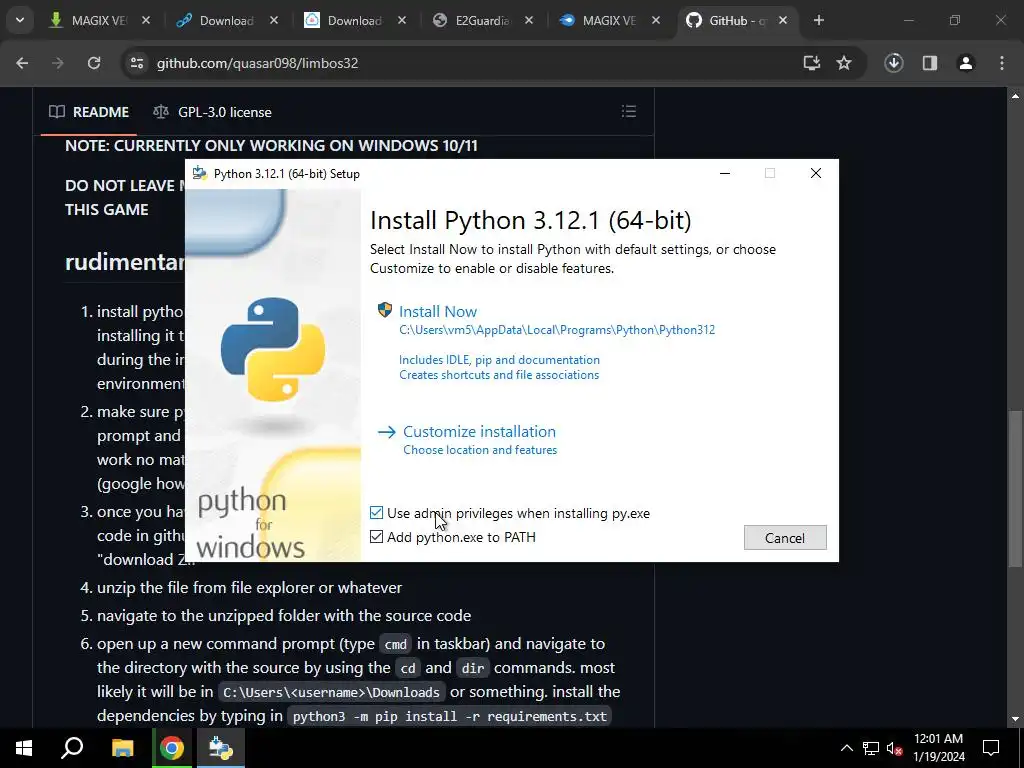
Task: Open Chrome downloads icon
Action: [894, 63]
